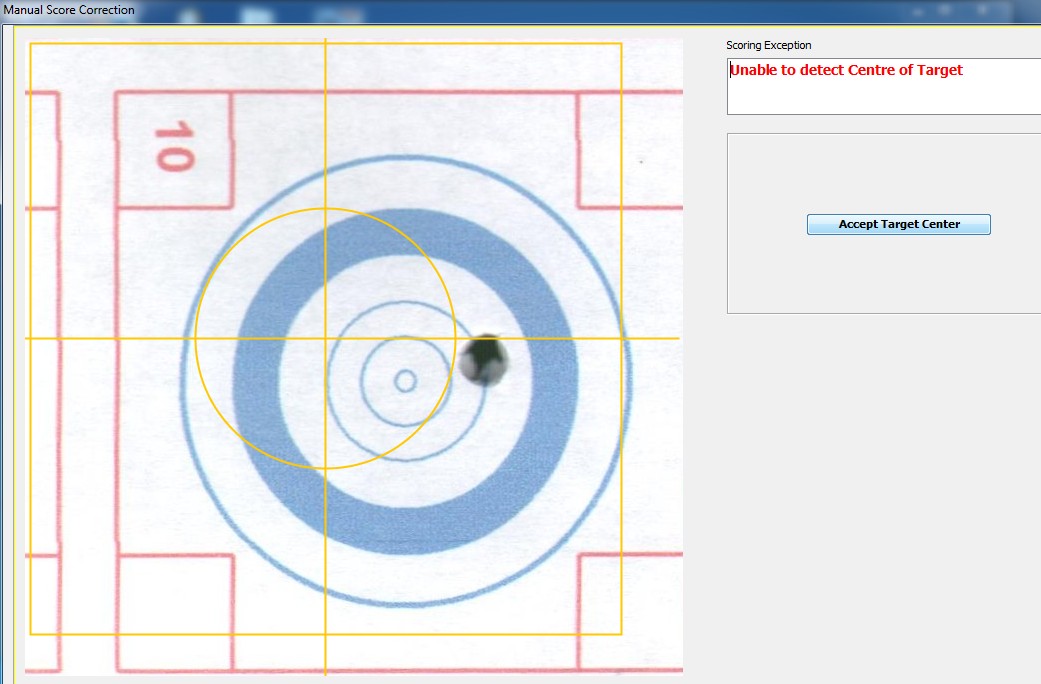
Task: Click the topmost point of yellow circle overlay
Action: 325,209
